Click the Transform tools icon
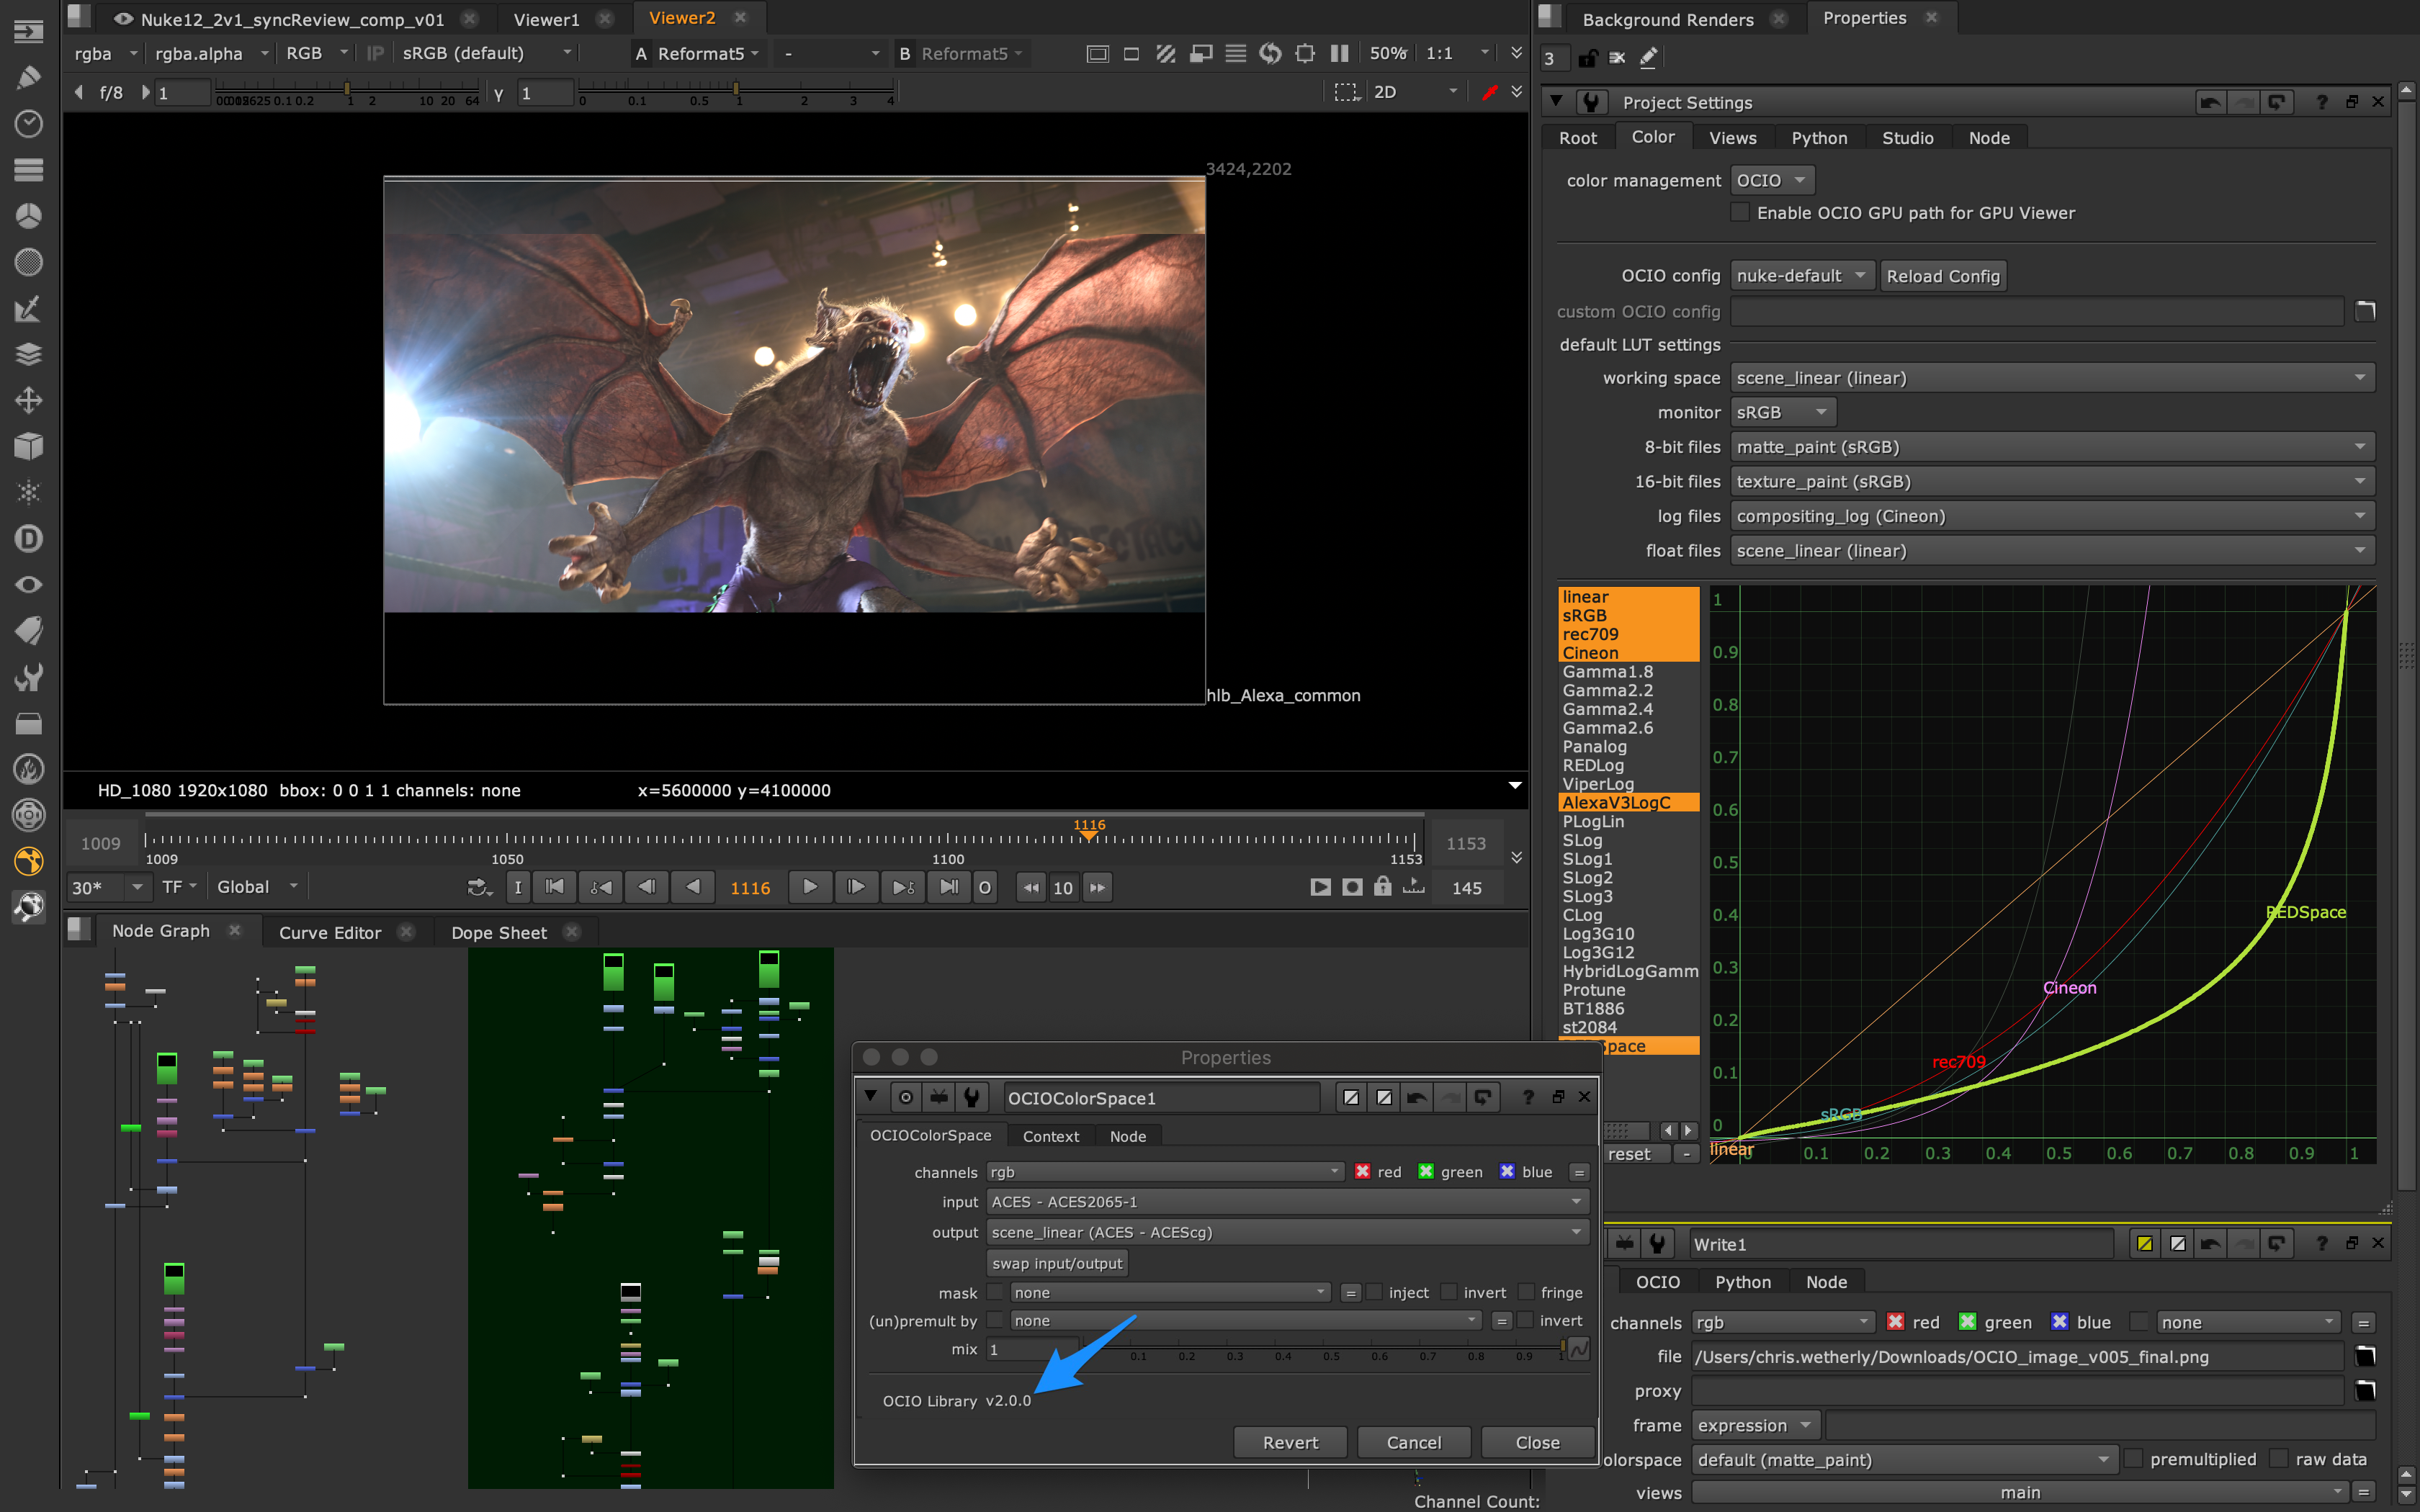 28,400
